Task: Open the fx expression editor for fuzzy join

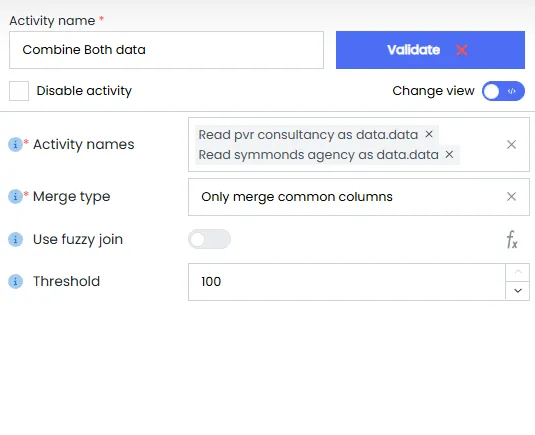Action: (512, 240)
